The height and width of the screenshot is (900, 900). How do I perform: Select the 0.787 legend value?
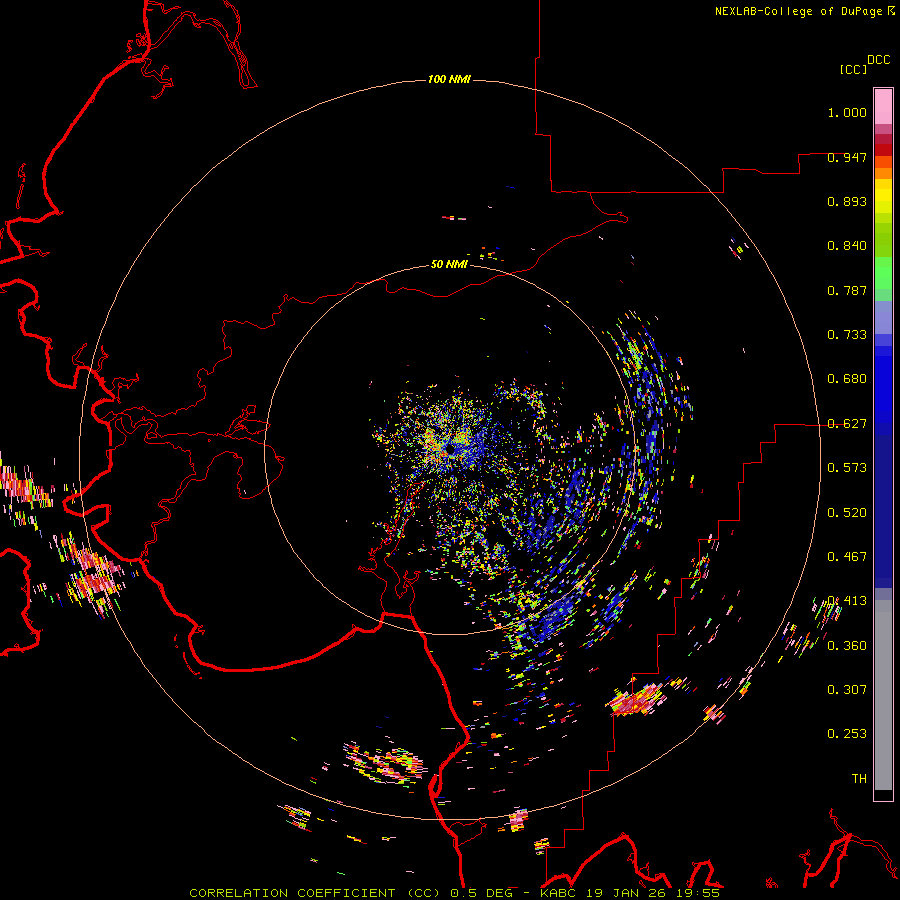coord(847,290)
